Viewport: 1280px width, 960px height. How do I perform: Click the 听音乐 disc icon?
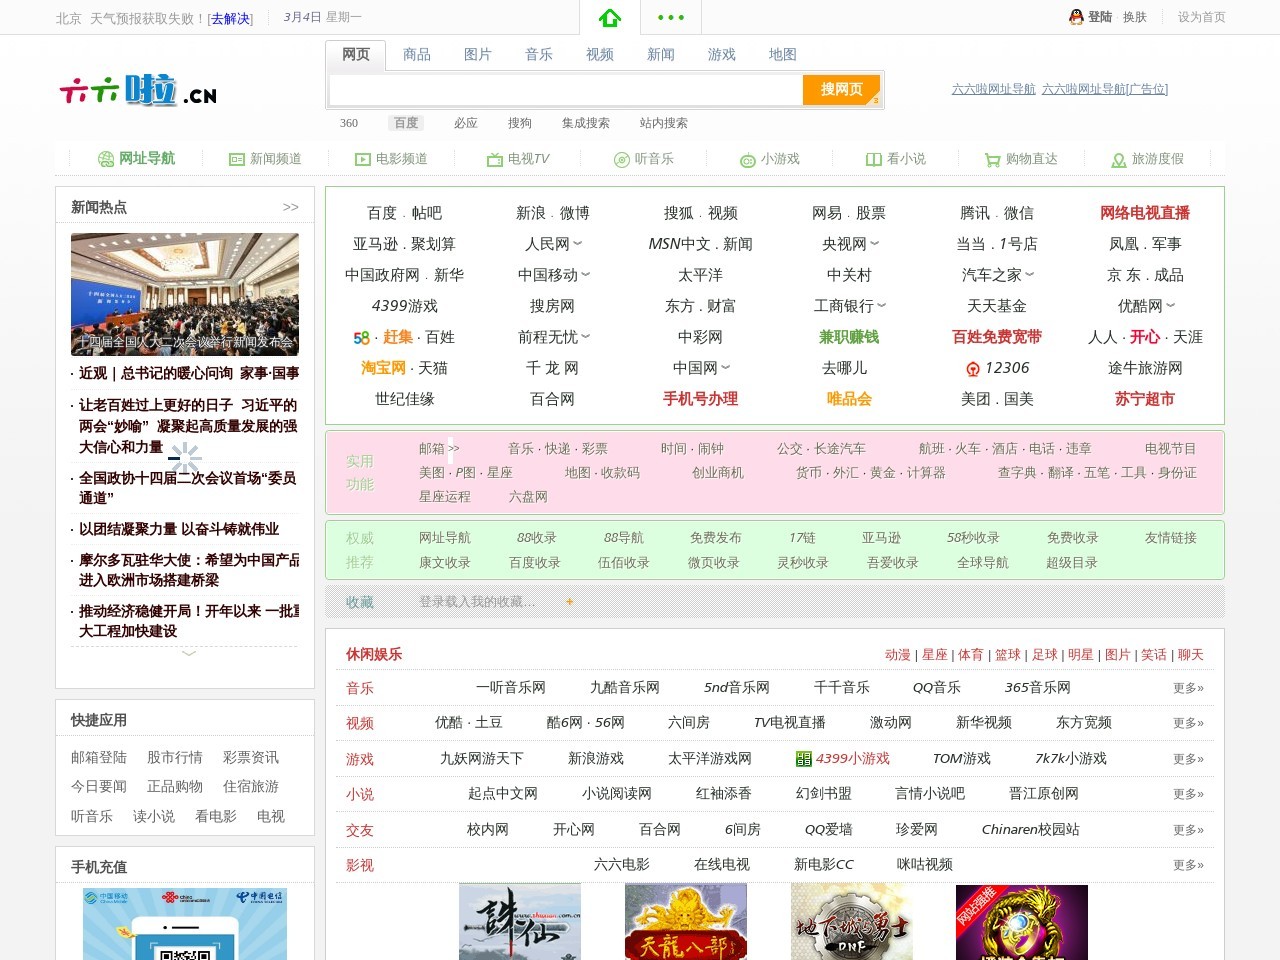point(621,159)
